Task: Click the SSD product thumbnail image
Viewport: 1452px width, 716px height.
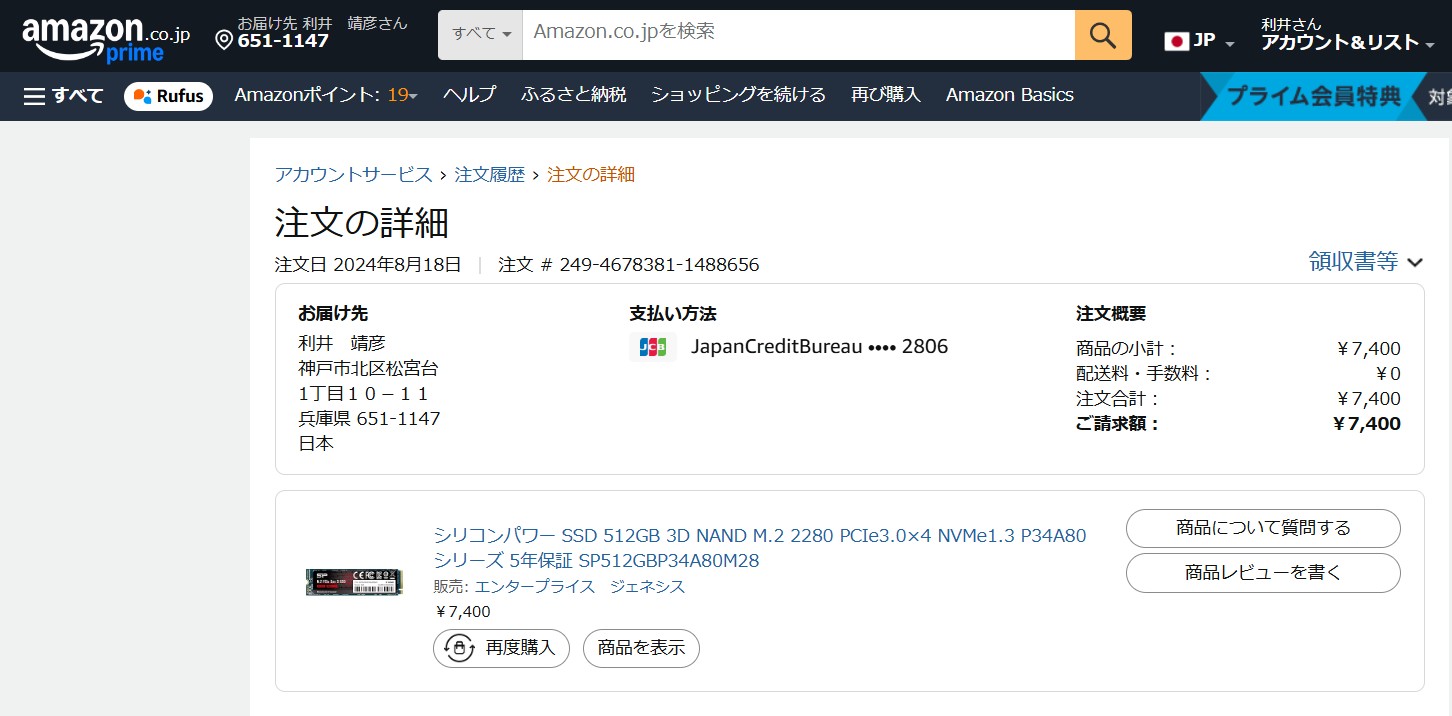Action: 354,581
